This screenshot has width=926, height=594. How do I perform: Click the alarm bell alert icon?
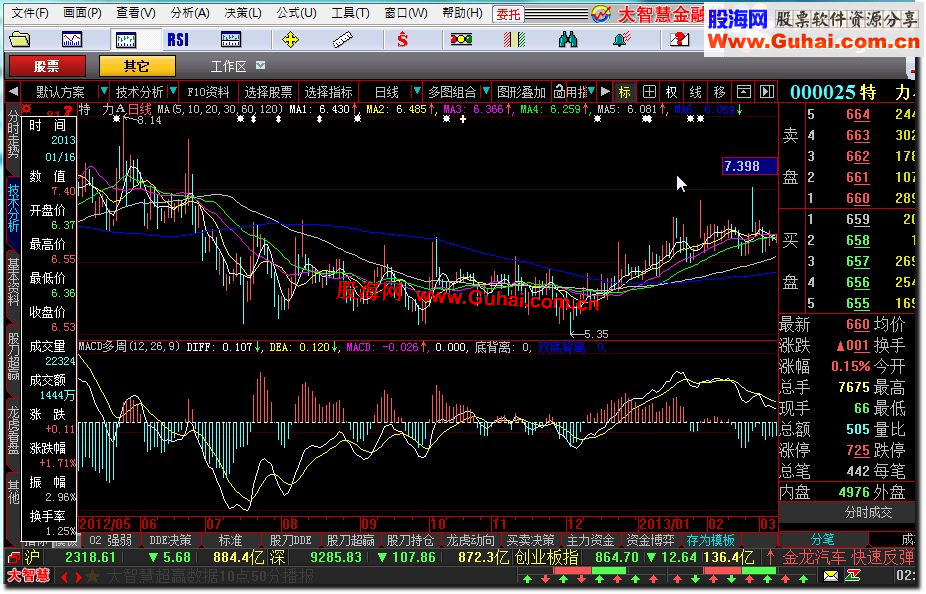coord(621,40)
